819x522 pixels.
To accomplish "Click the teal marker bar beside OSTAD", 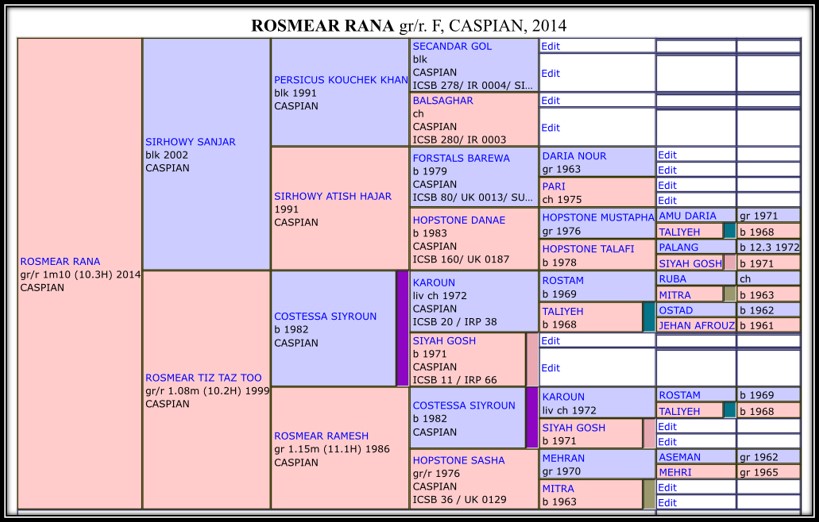I will coord(649,317).
